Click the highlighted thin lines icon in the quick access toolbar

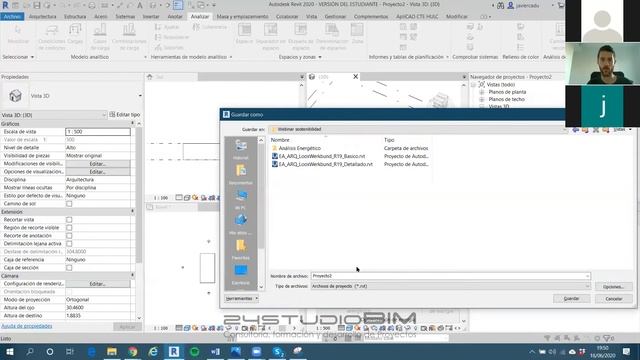[178, 5]
